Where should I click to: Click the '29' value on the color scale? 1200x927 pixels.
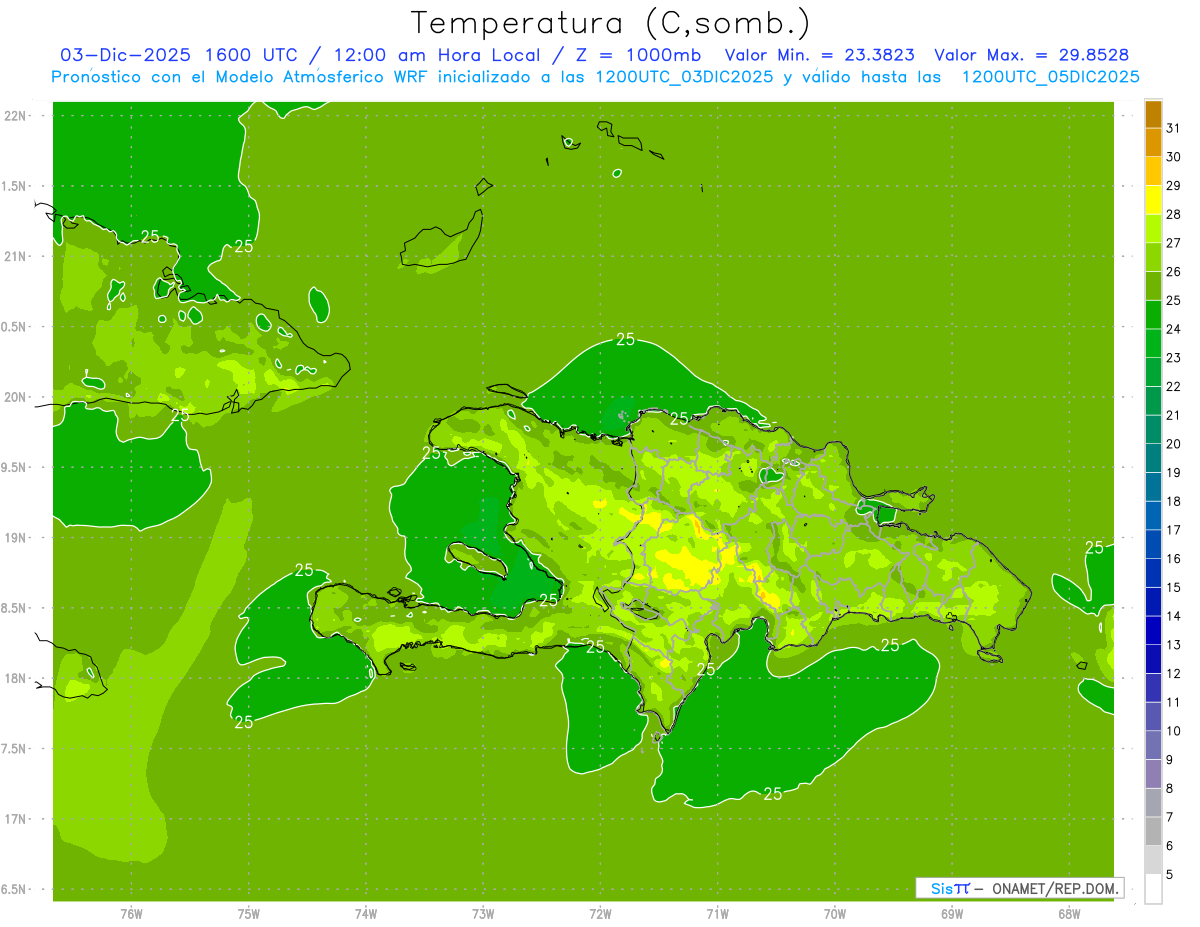[x=1174, y=186]
